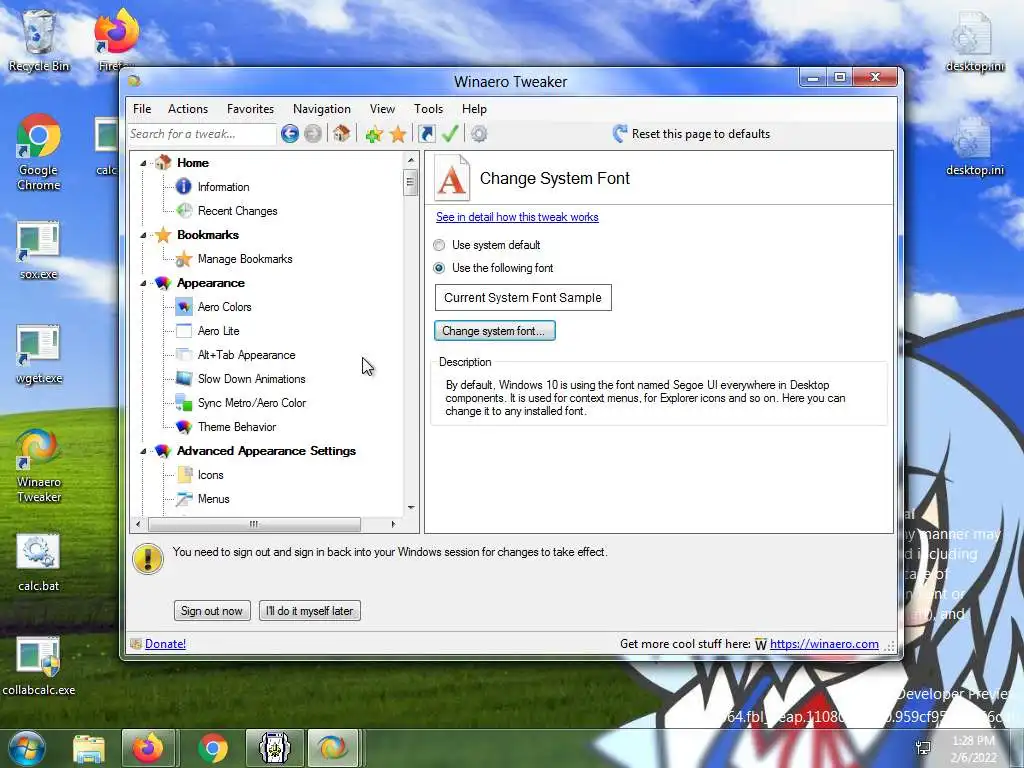
Task: Click the Icons tree folder icon
Action: (185, 475)
